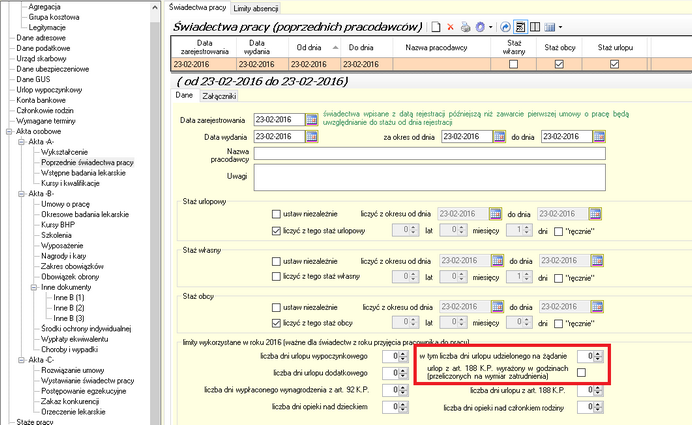This screenshot has width=692, height=425.
Task: Collapse the Inne dokumenty tree node
Action: point(34,287)
